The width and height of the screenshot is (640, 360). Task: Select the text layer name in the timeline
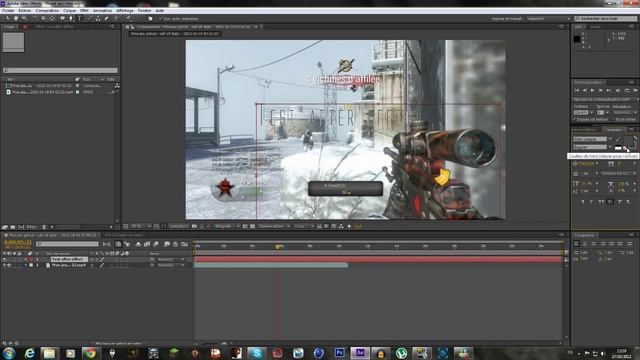tap(69, 260)
